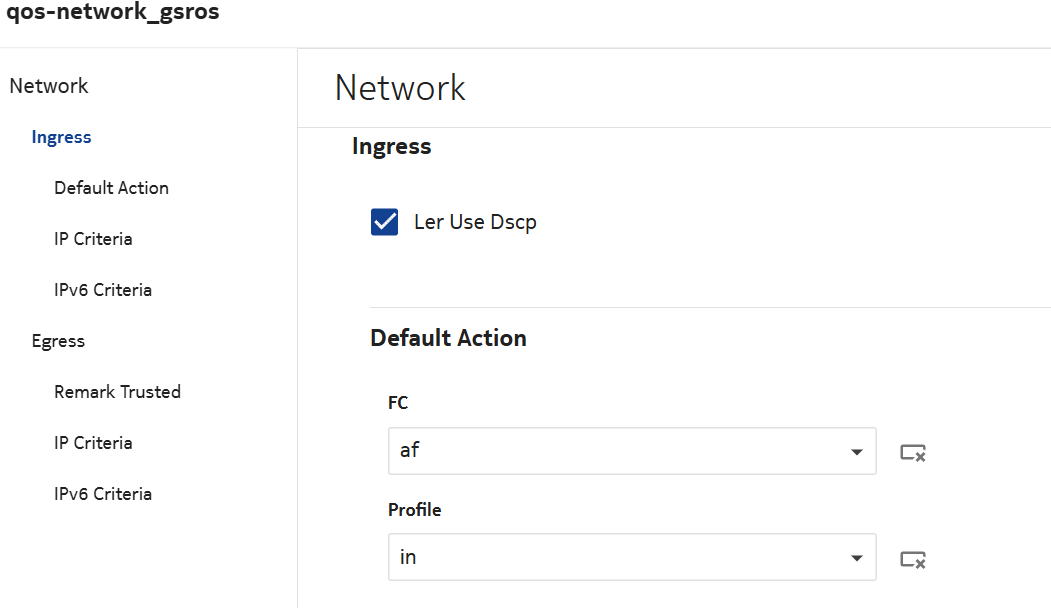Open IPv6 Criteria under Egress

coord(103,494)
